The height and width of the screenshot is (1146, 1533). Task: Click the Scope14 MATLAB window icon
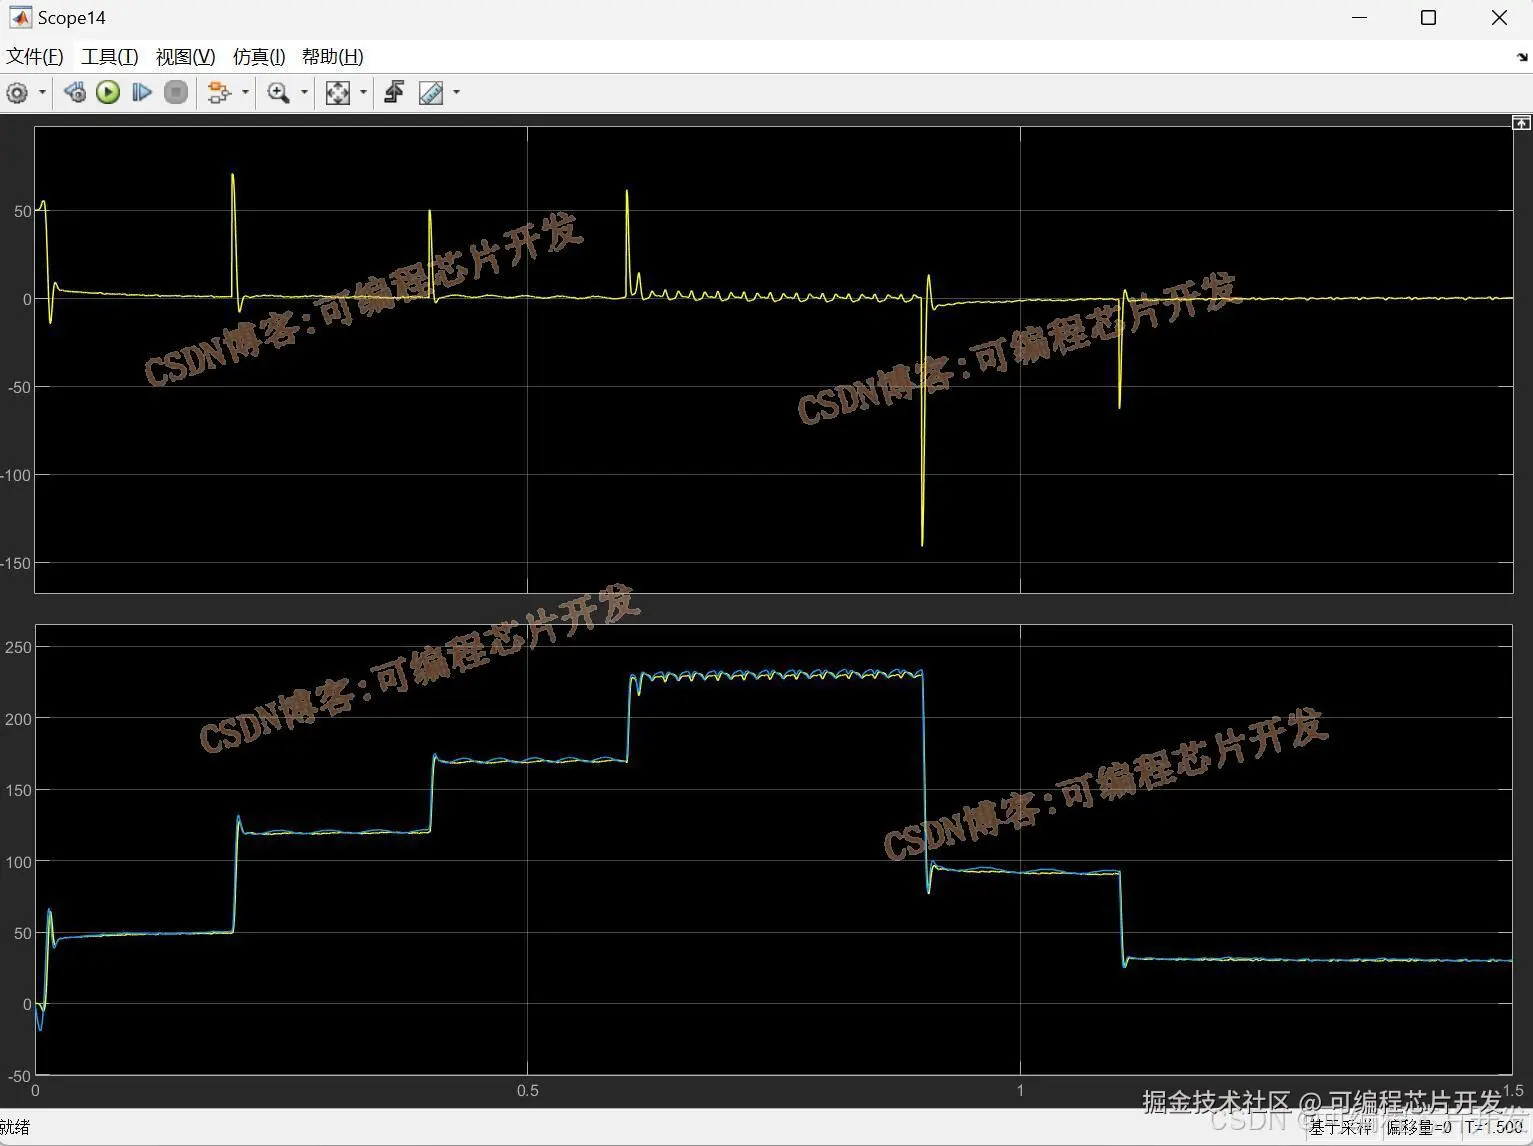click(x=20, y=18)
